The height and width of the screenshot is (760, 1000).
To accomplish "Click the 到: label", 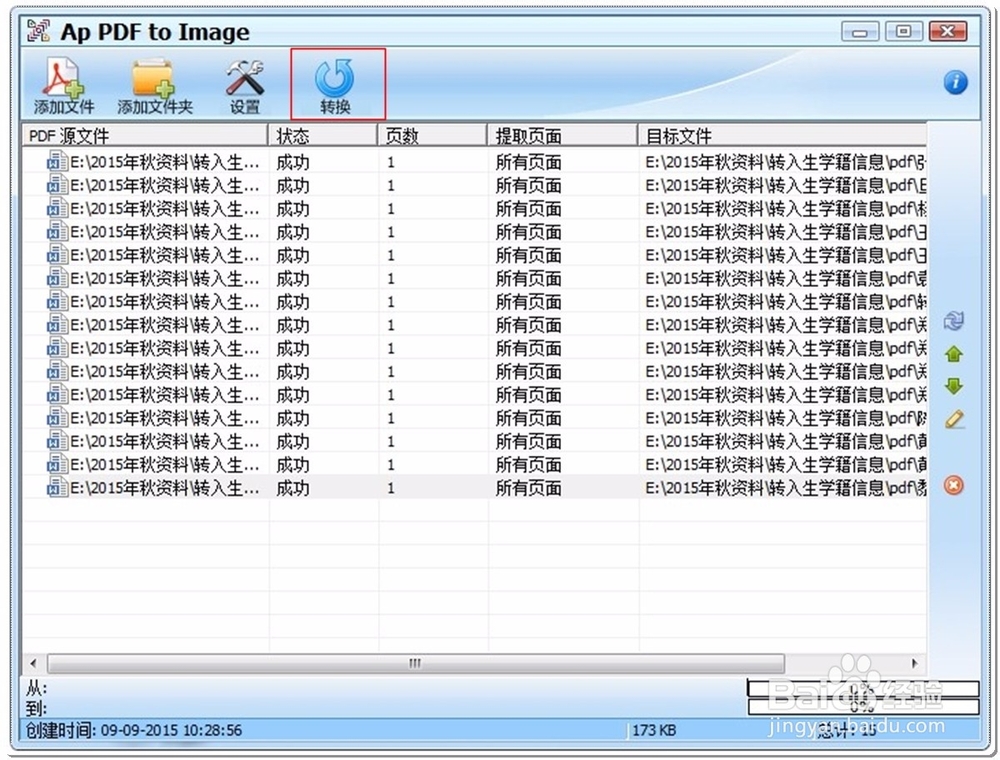I will pos(36,708).
